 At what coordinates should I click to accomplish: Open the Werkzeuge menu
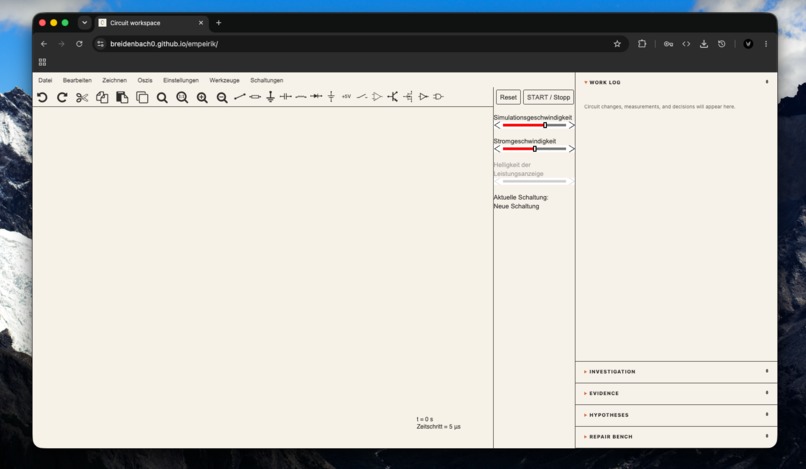[x=225, y=81]
